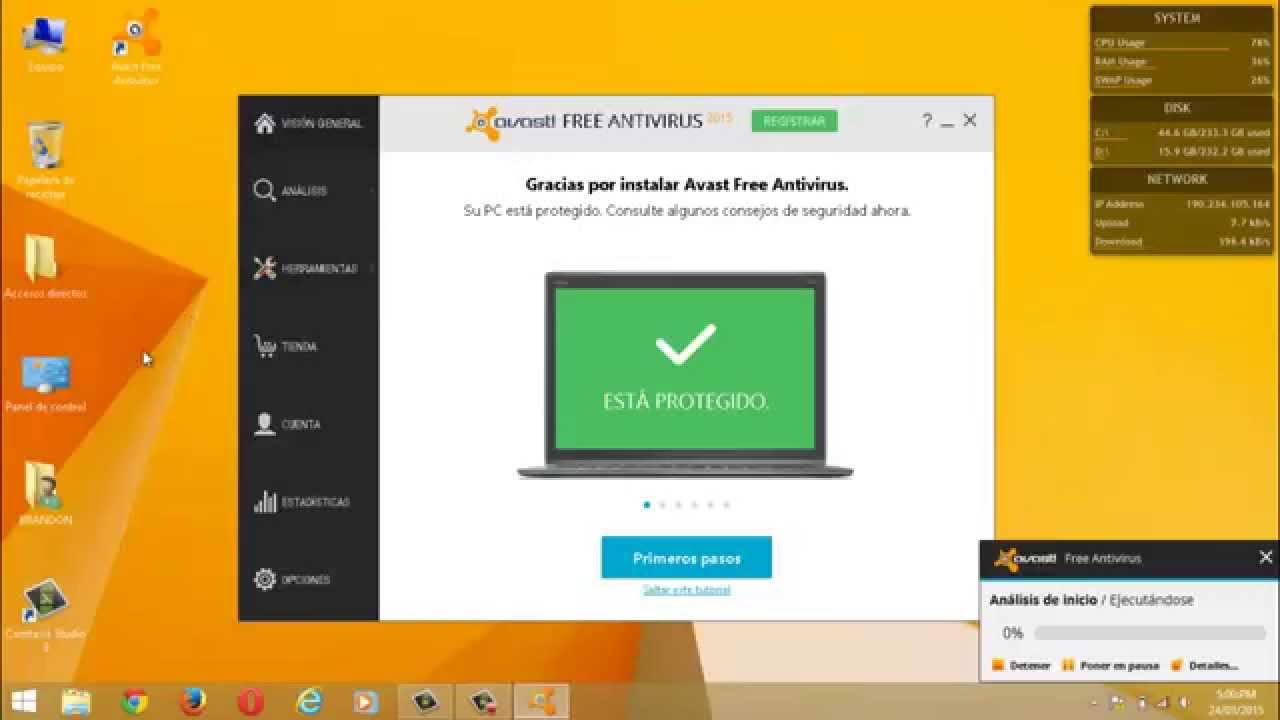
Task: Click the taskbar clock and date
Action: coord(1237,702)
